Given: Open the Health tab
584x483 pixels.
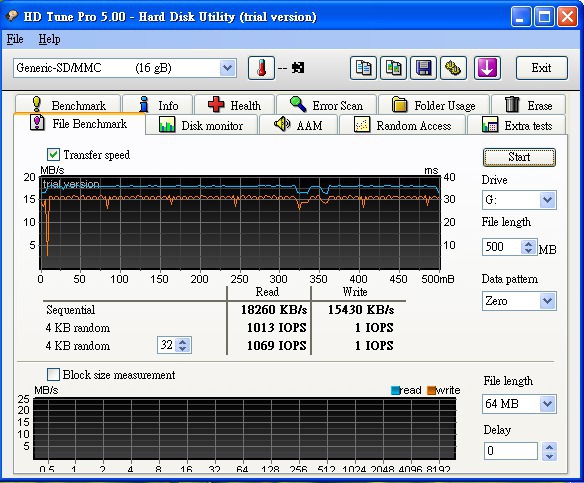Looking at the screenshot, I should point(235,104).
